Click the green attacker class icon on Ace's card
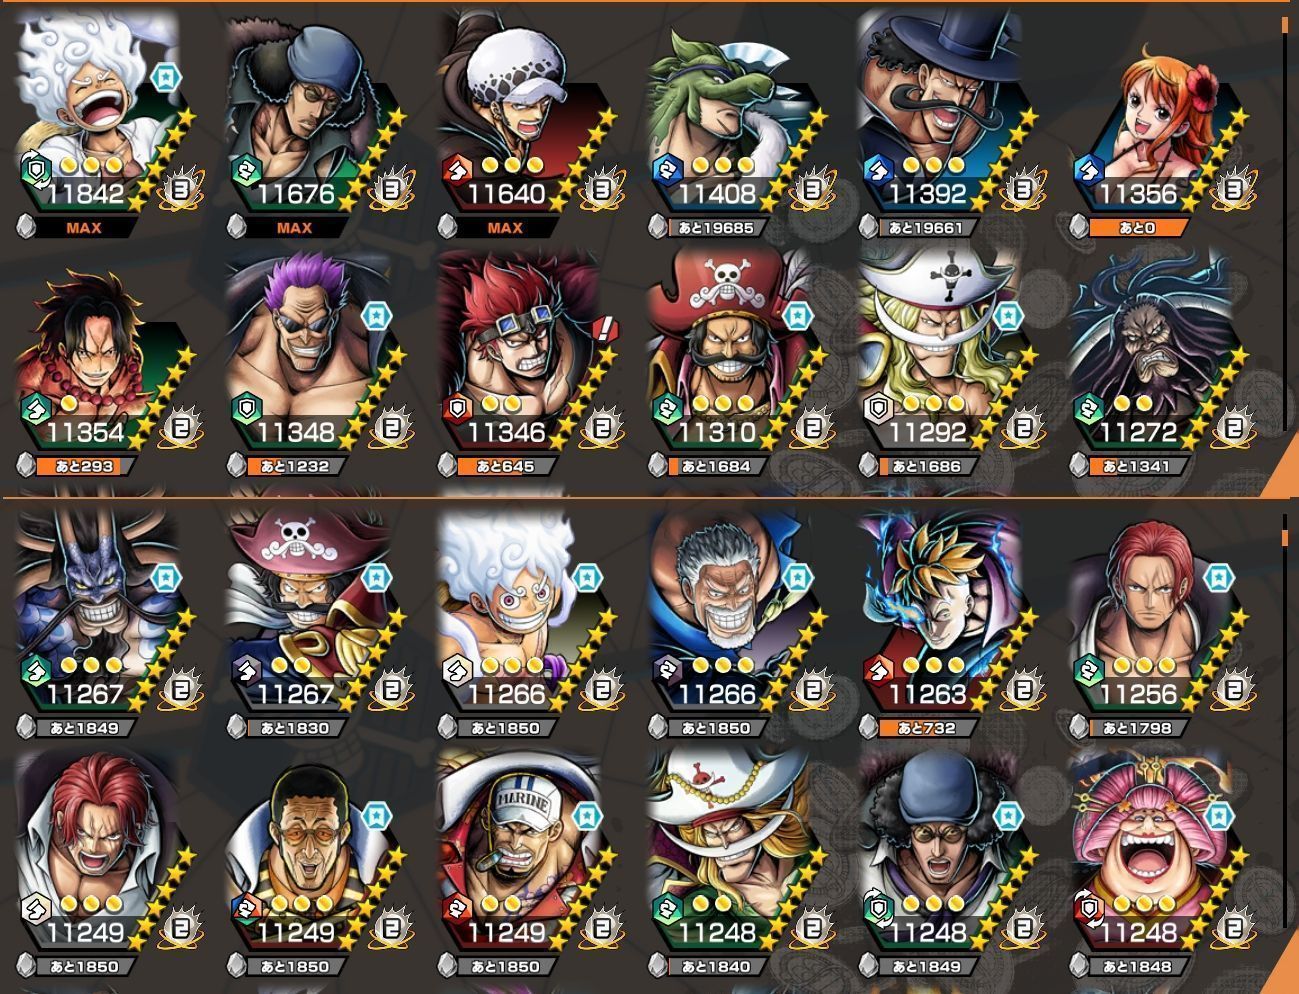 click(x=36, y=408)
